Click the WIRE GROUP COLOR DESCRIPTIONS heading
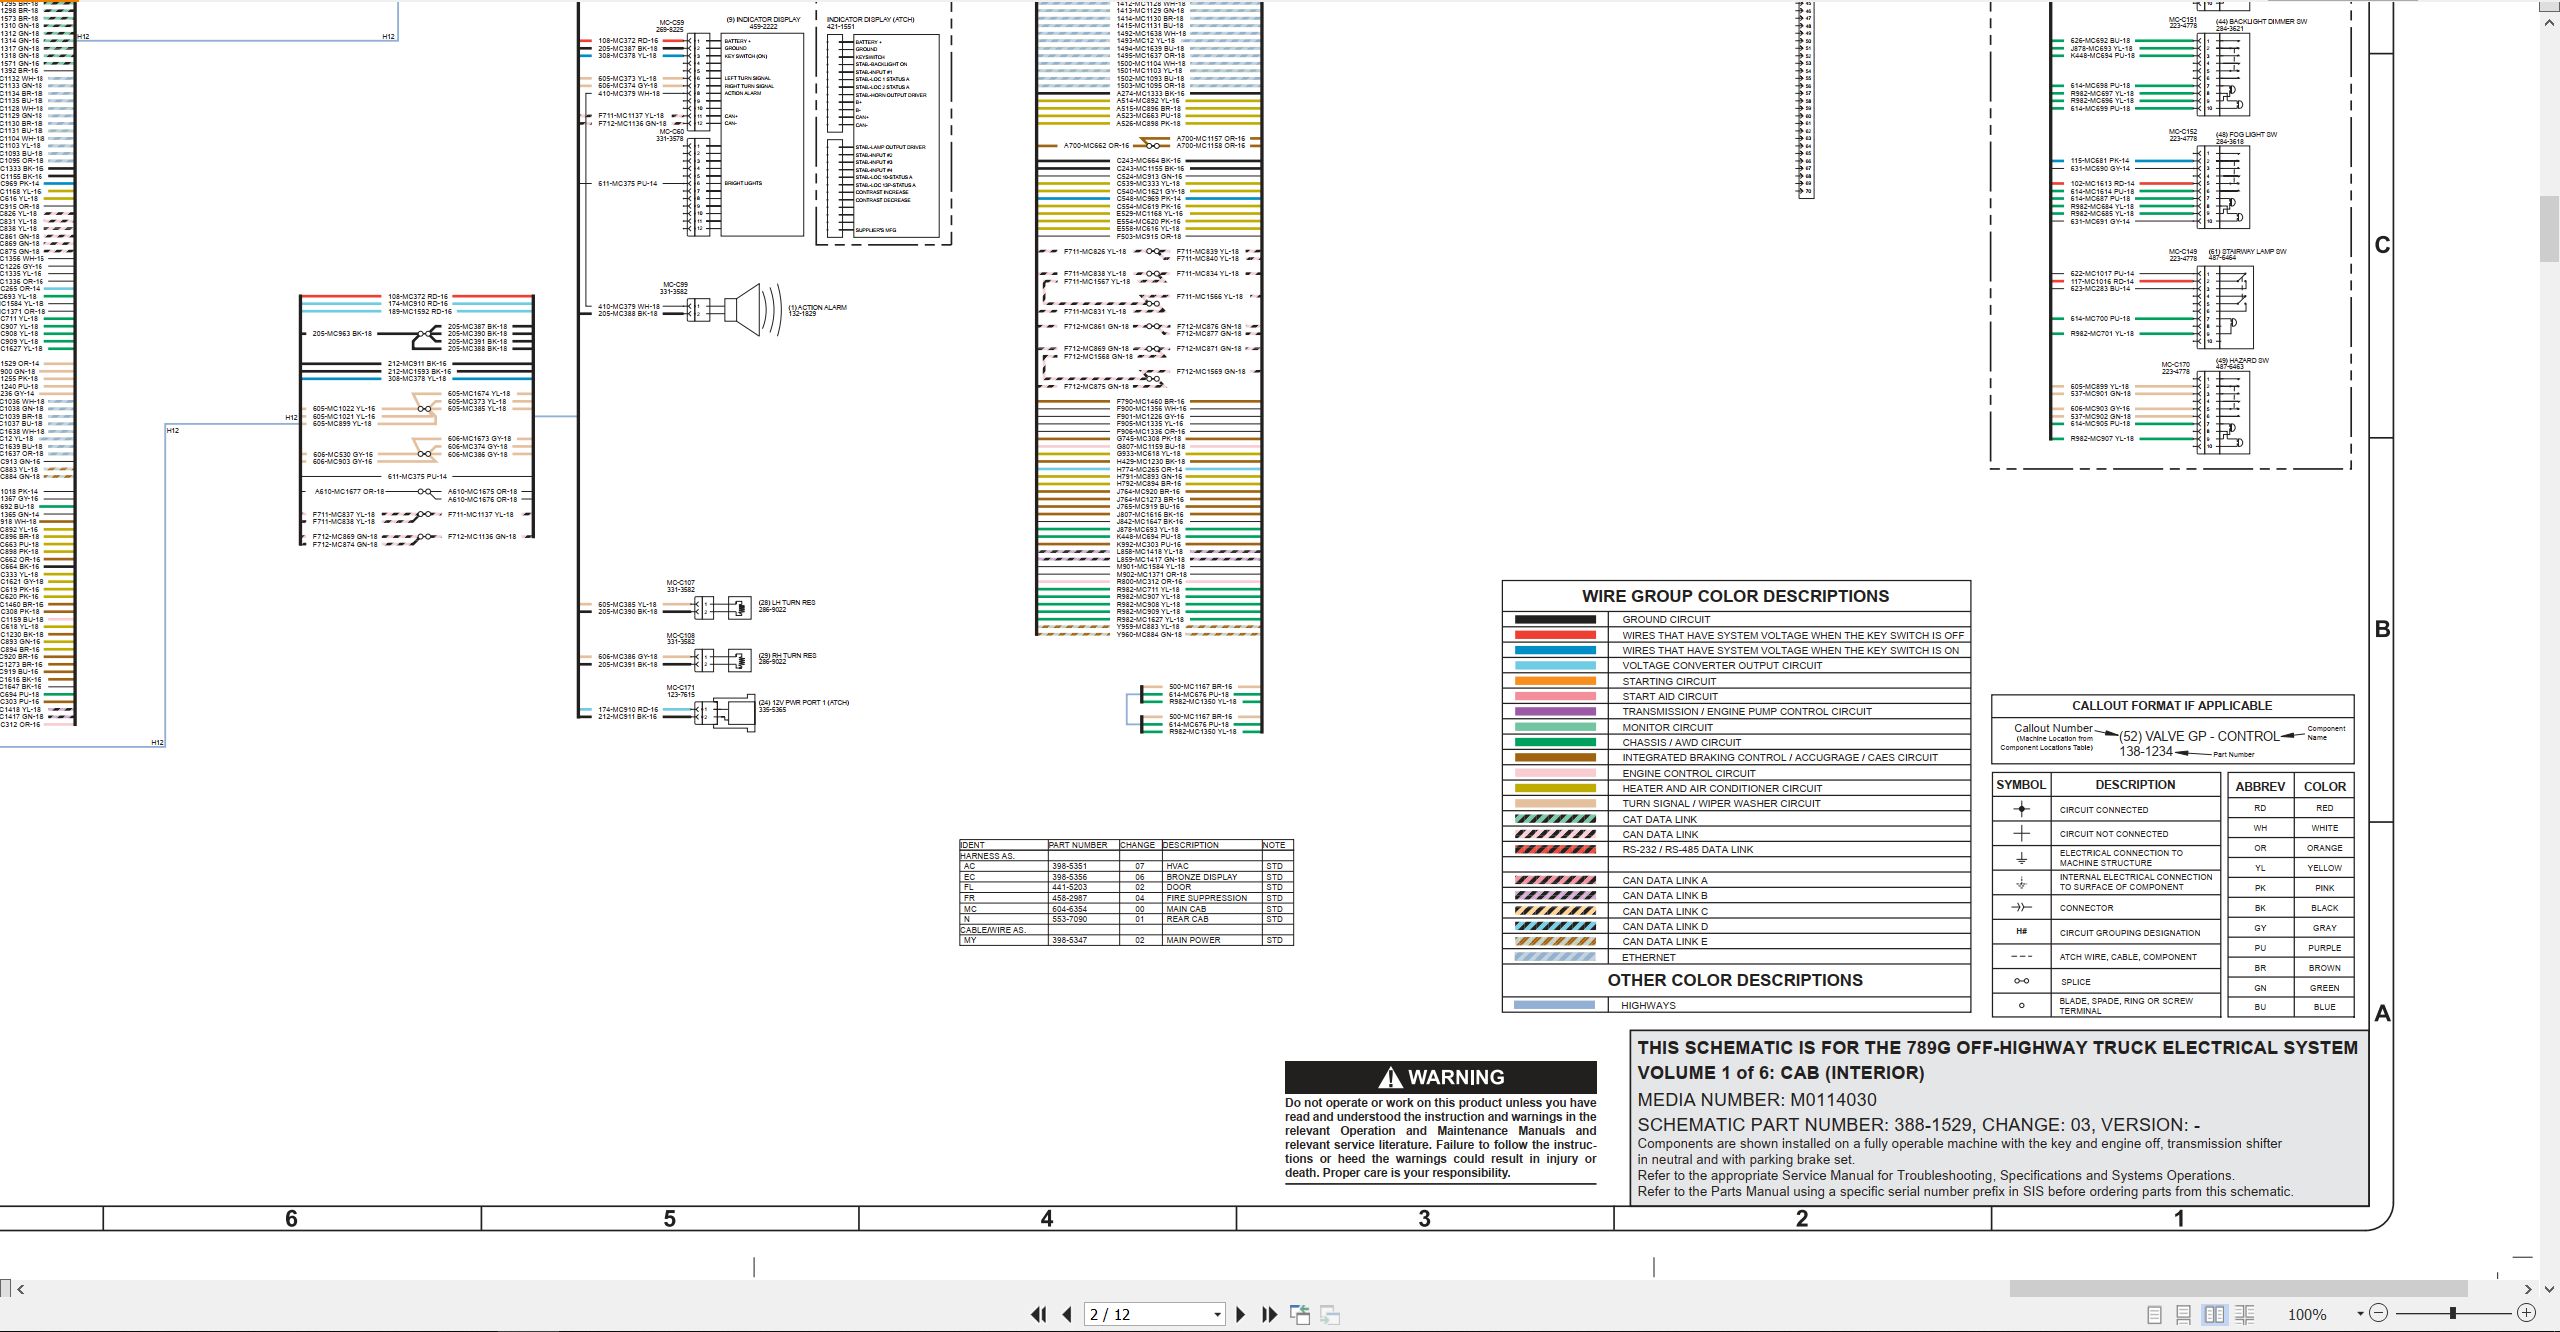This screenshot has height=1332, width=2560. 1735,596
